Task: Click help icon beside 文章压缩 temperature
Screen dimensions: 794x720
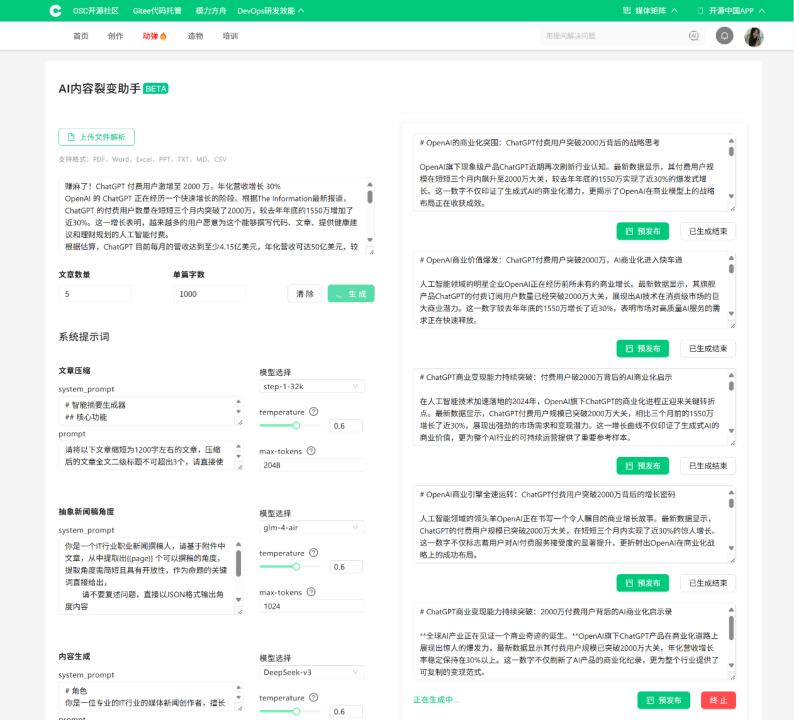Action: click(313, 412)
